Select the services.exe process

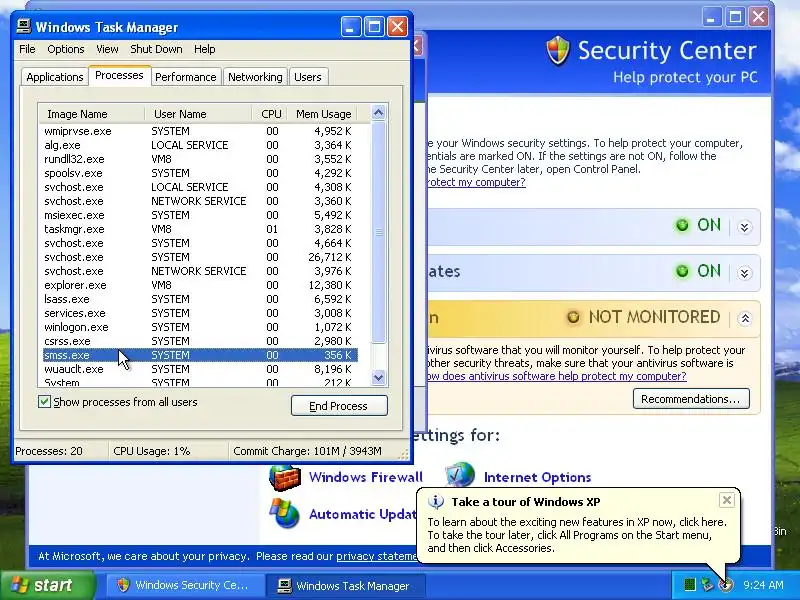[200, 313]
